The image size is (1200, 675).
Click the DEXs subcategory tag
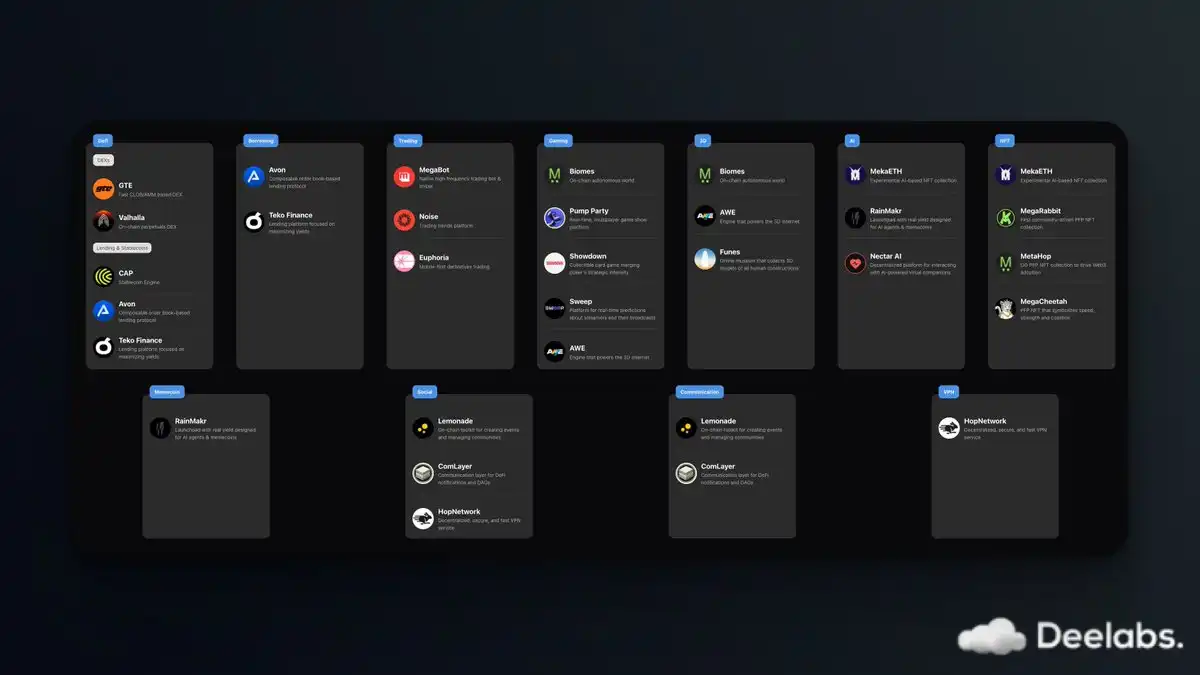tap(104, 160)
